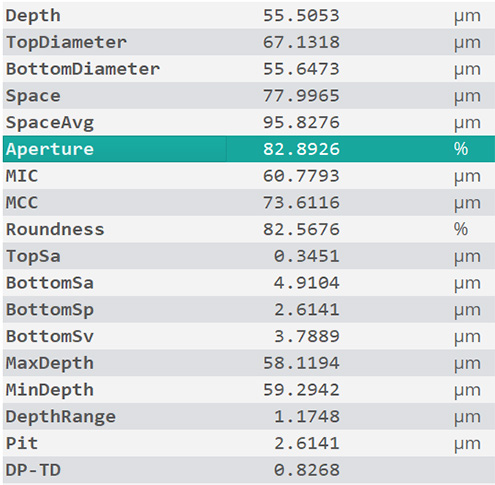495x485 pixels.
Task: Select the DepthRange row label
Action: tap(61, 417)
